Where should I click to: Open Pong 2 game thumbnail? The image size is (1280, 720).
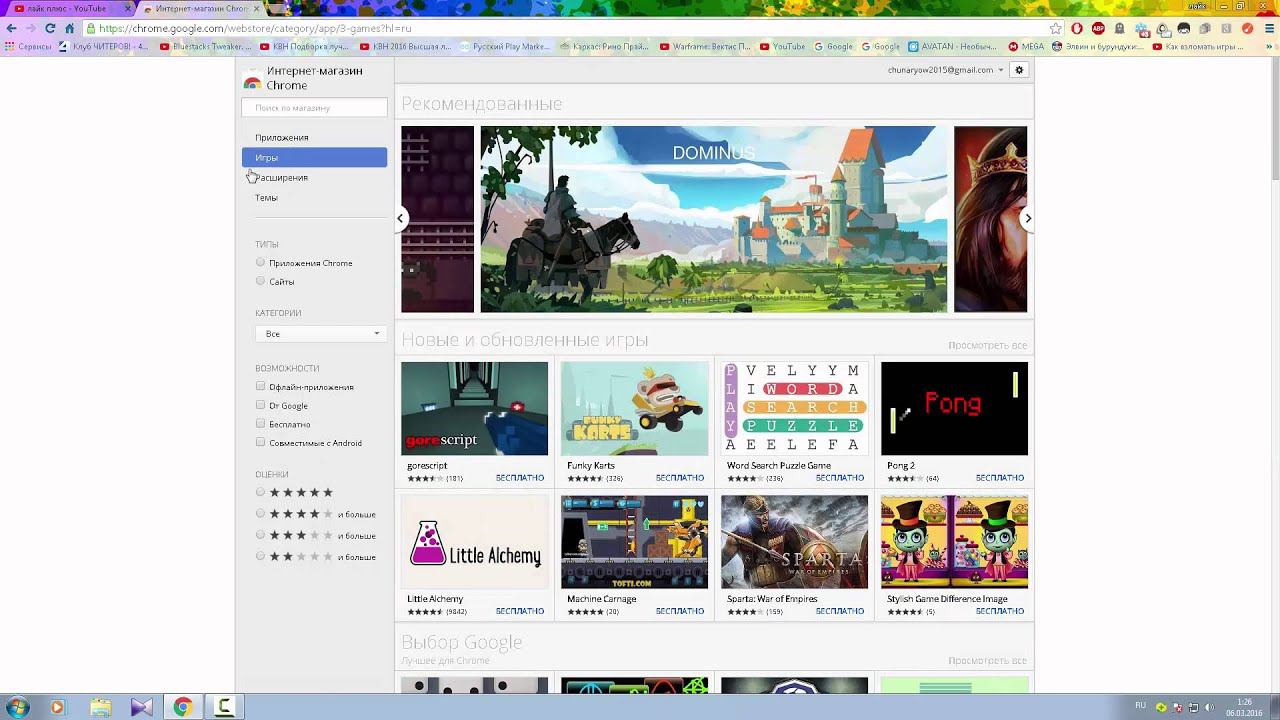954,409
